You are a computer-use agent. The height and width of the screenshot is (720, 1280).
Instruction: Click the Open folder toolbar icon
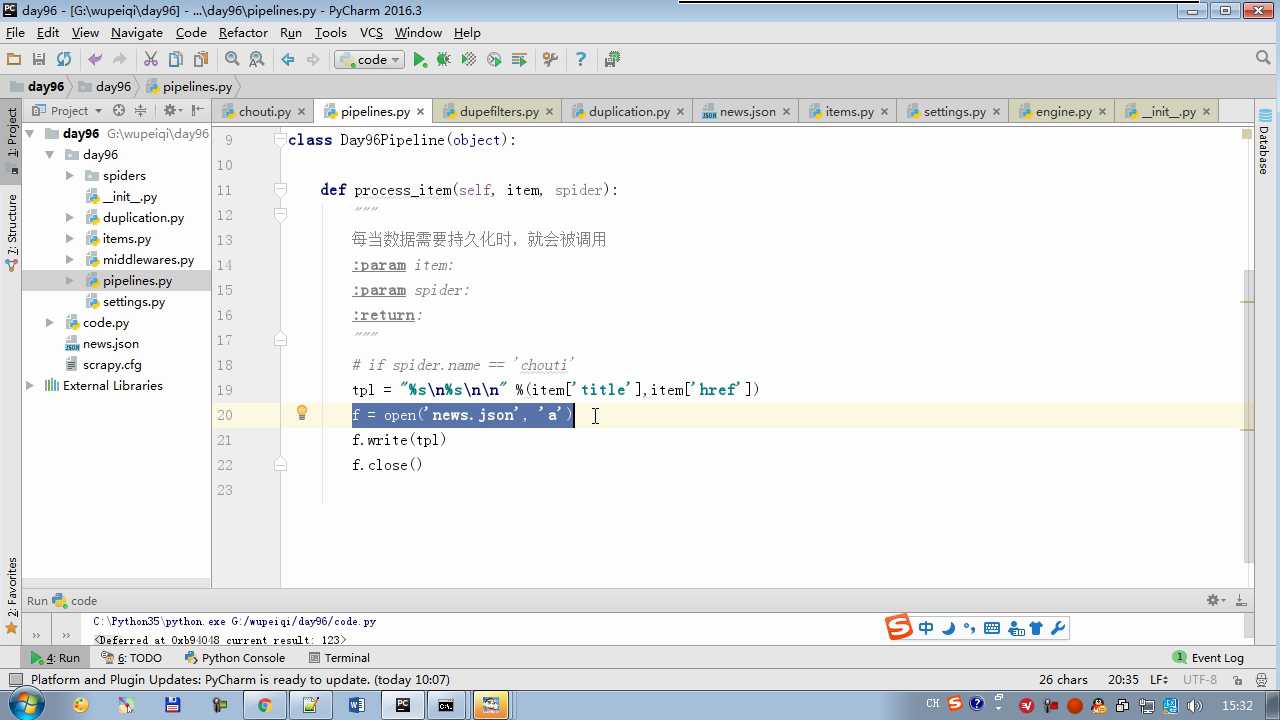(x=14, y=60)
